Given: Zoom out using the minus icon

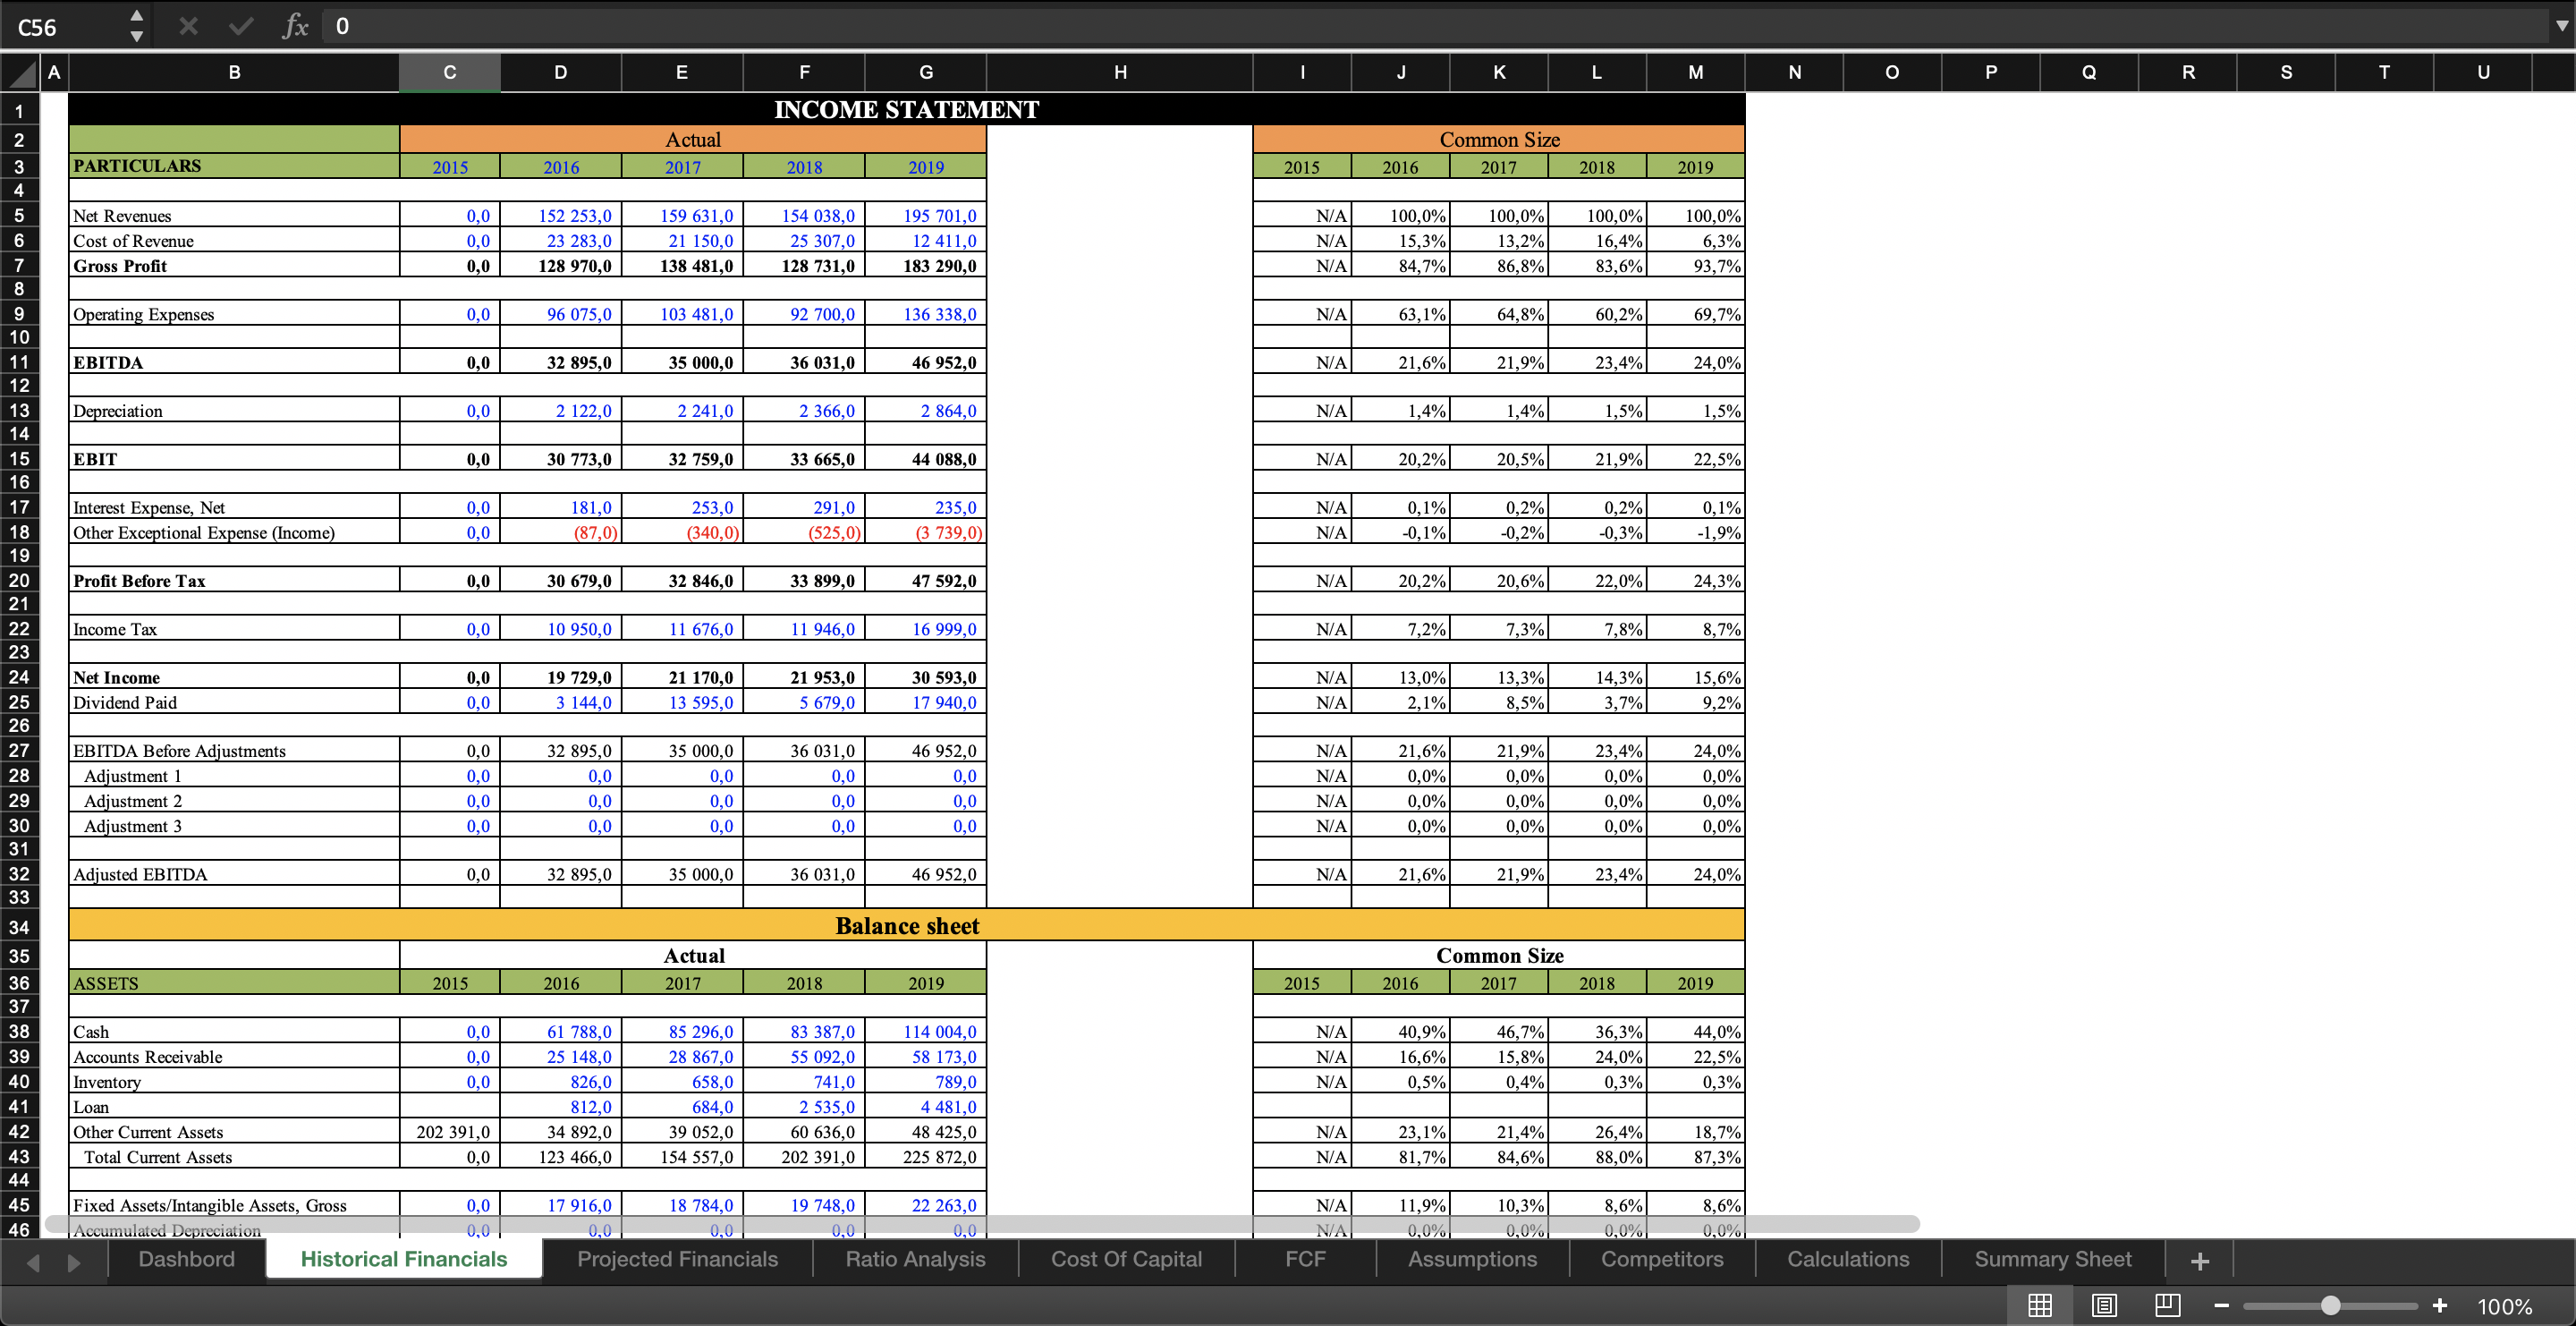Looking at the screenshot, I should tap(2222, 1305).
